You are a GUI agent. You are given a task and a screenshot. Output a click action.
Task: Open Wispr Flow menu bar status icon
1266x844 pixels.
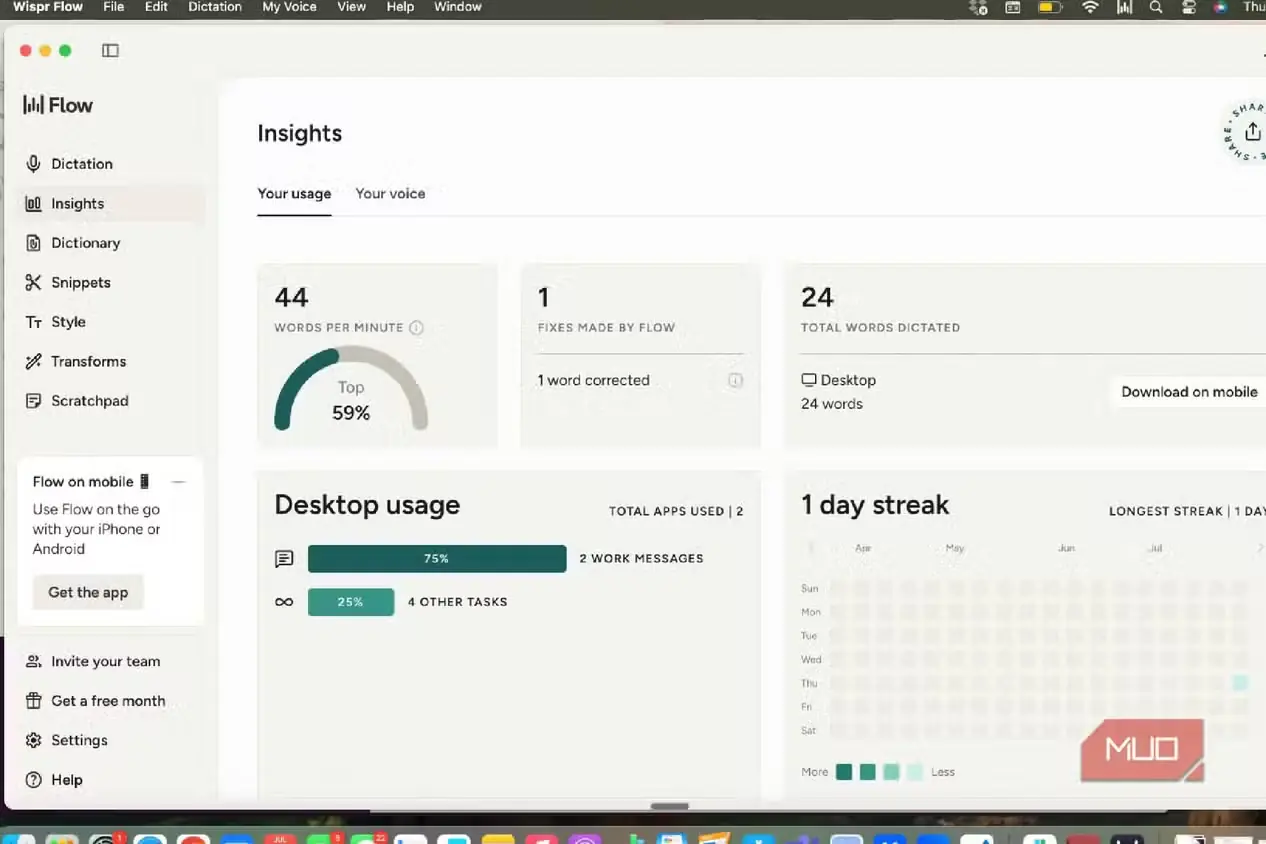(1124, 7)
